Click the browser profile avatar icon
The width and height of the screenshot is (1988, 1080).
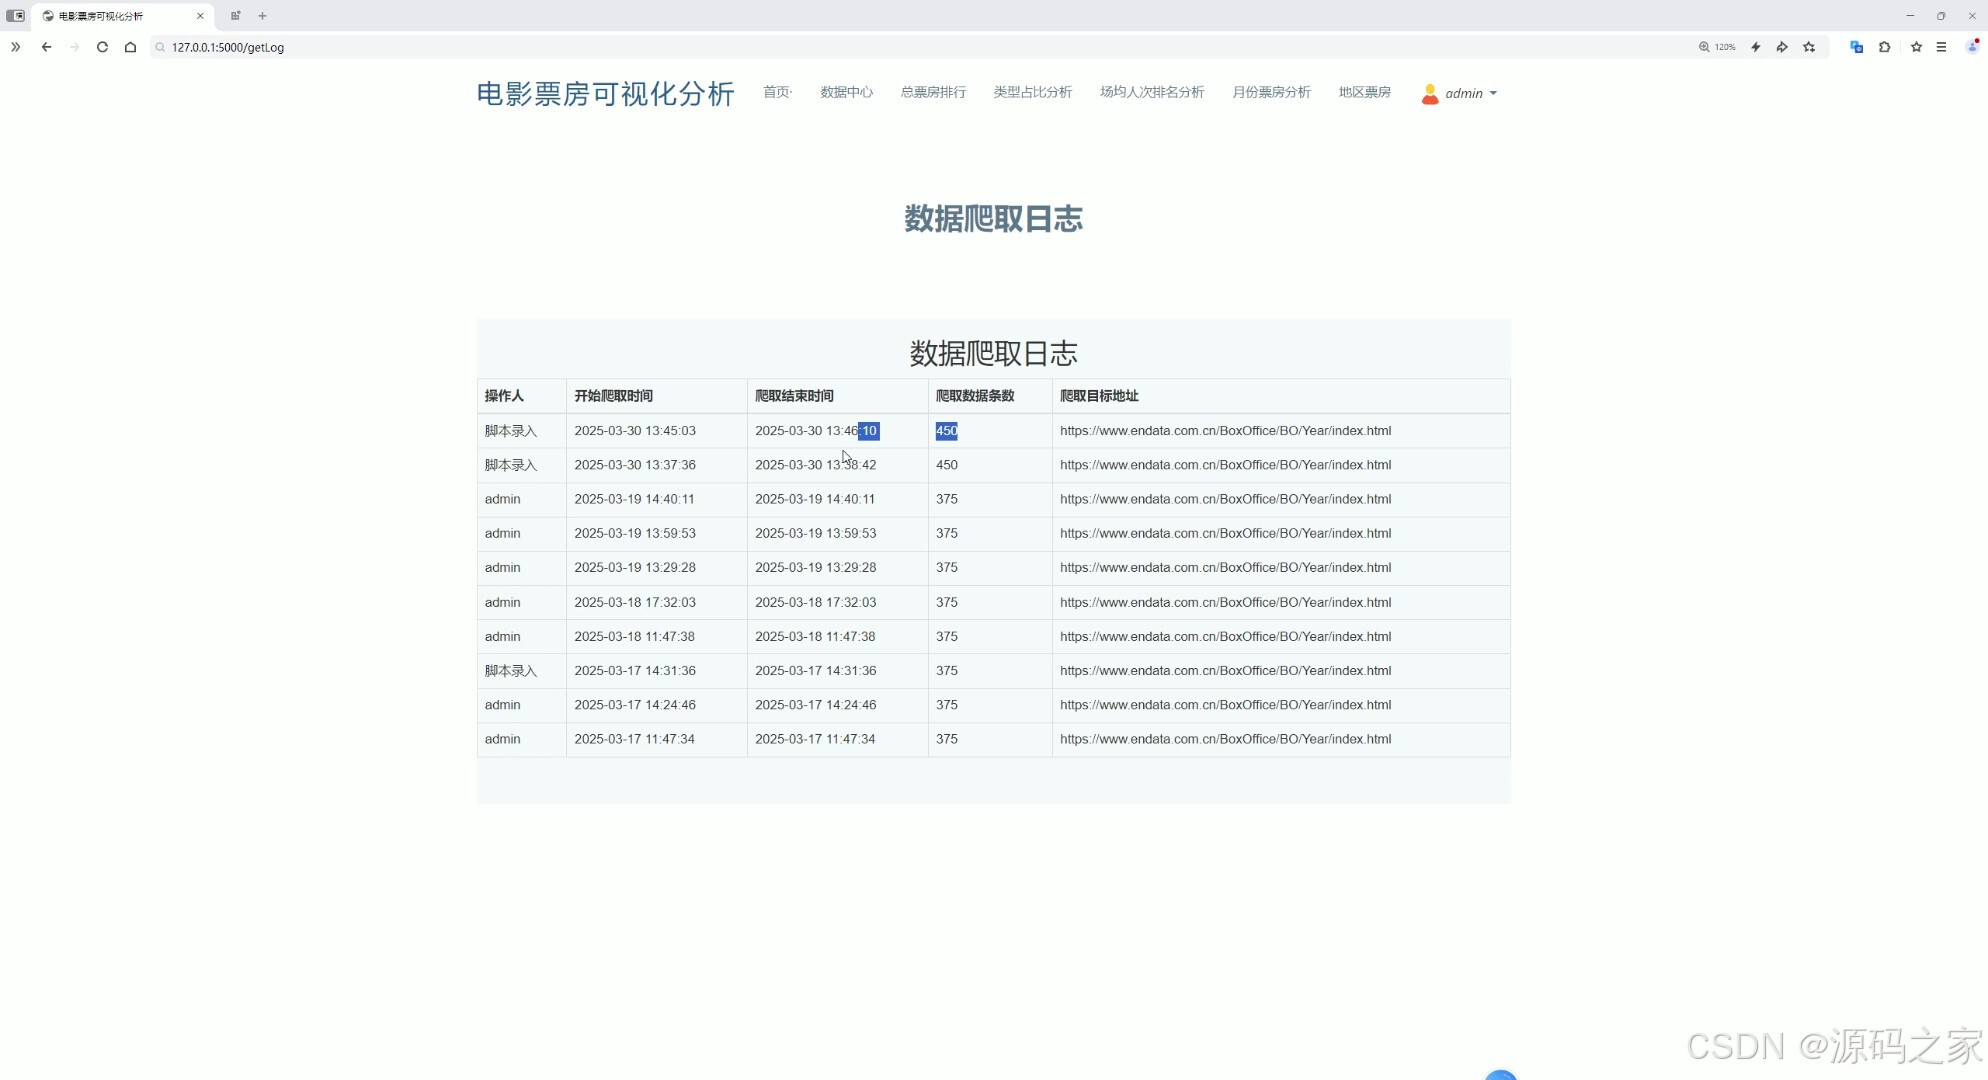click(1970, 47)
